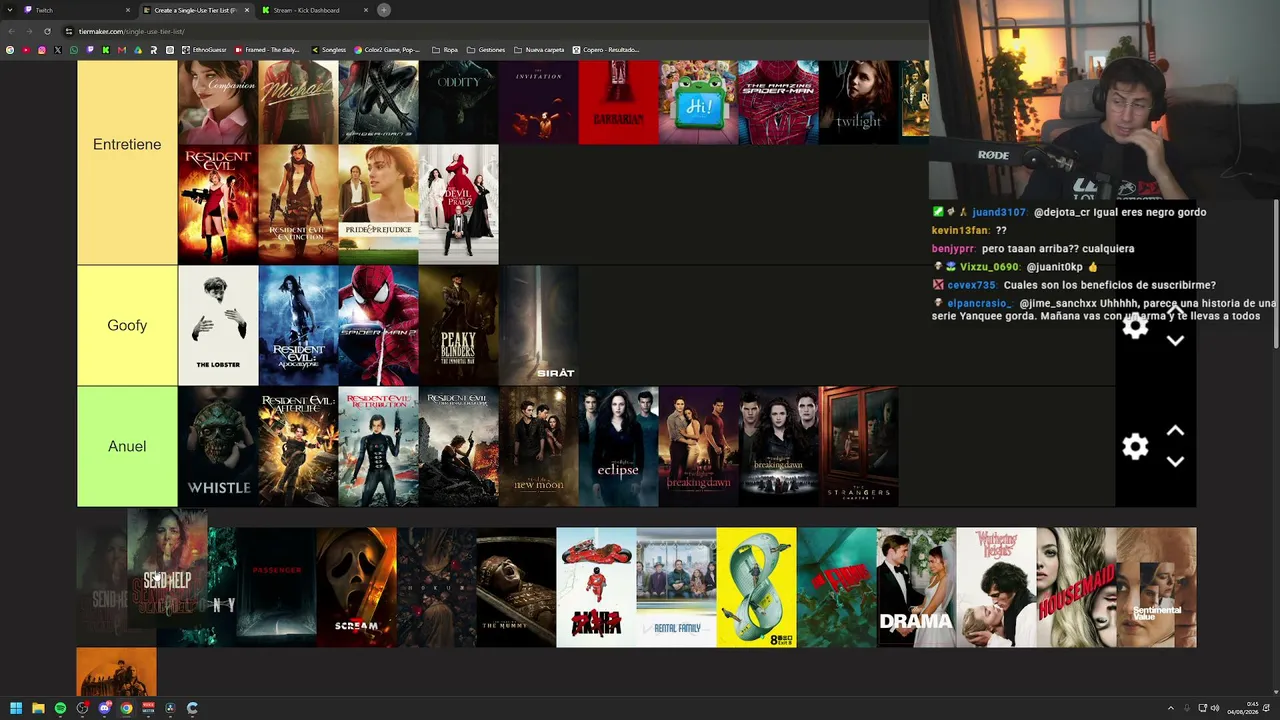Open the Windows Start menu
Image resolution: width=1280 pixels, height=720 pixels.
click(16, 708)
